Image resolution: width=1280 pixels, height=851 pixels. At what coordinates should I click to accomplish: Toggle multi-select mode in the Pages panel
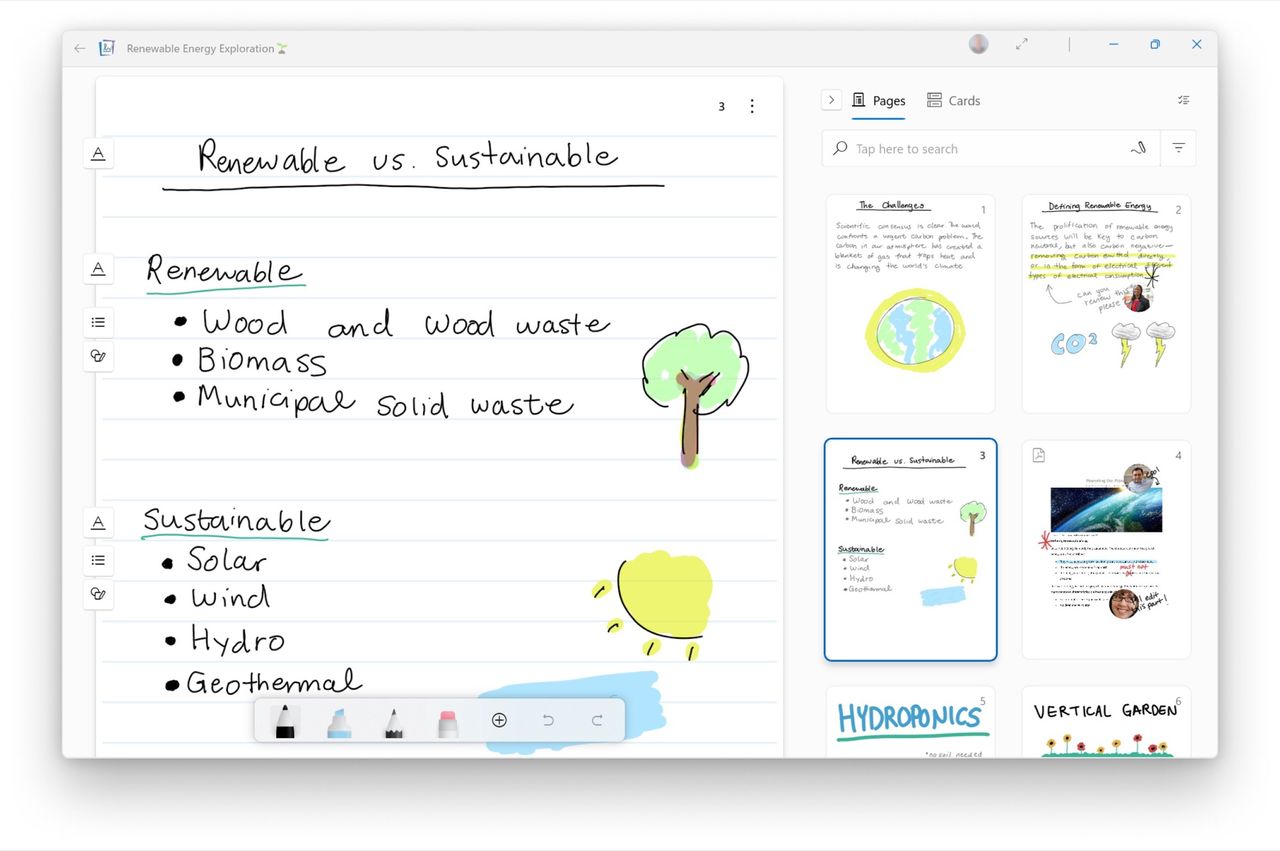(x=1183, y=100)
